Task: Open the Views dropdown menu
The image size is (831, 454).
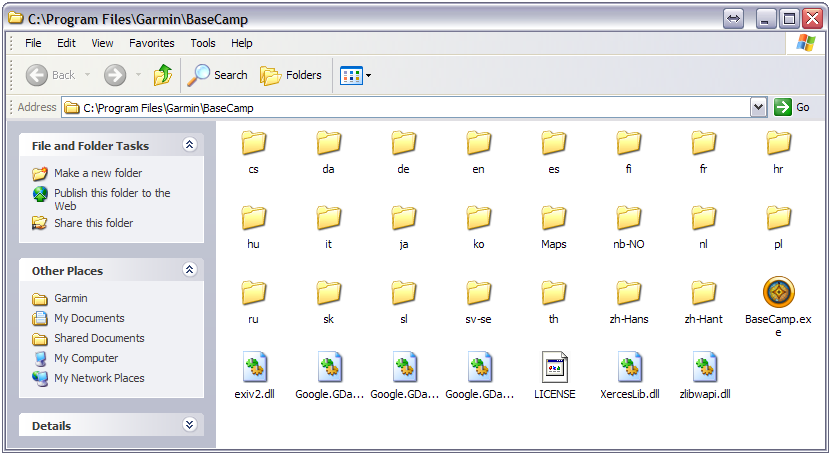Action: (355, 75)
